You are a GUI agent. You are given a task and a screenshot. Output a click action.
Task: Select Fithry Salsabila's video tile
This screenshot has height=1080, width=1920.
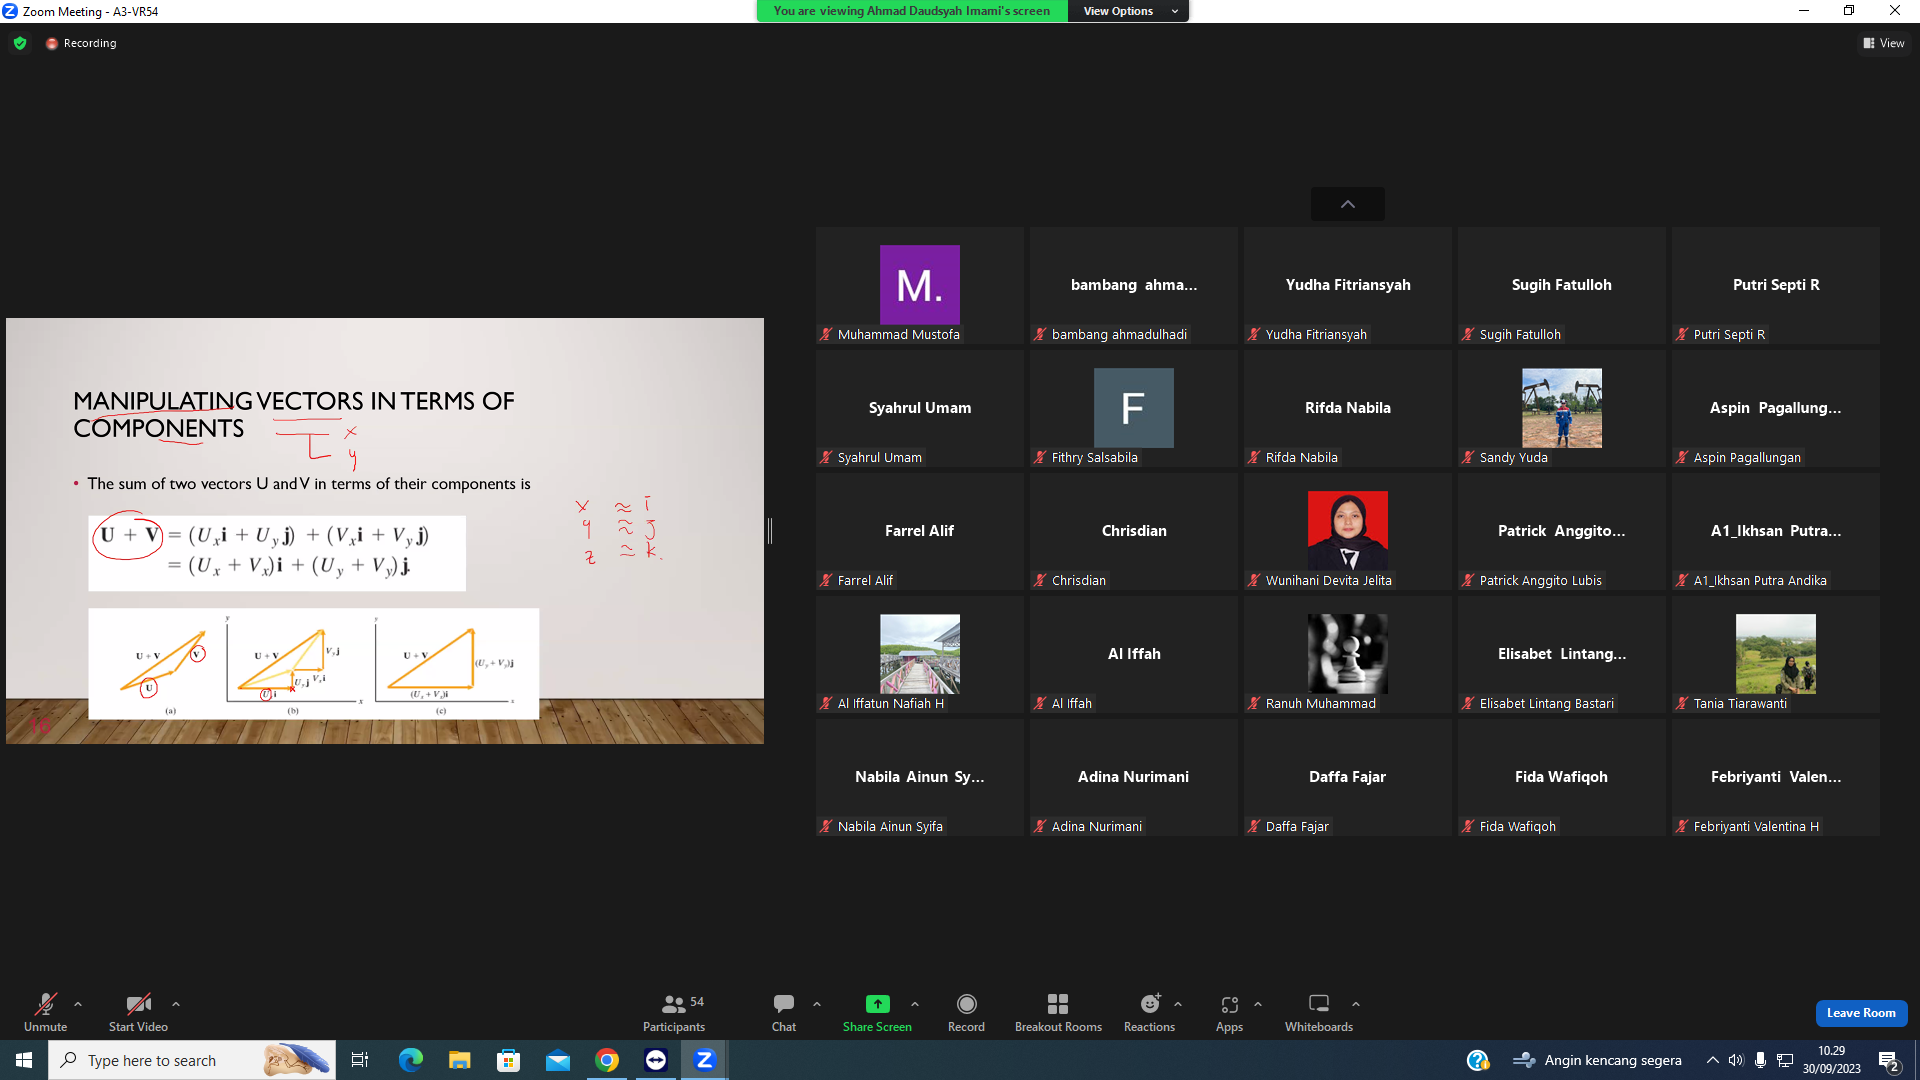click(1134, 409)
